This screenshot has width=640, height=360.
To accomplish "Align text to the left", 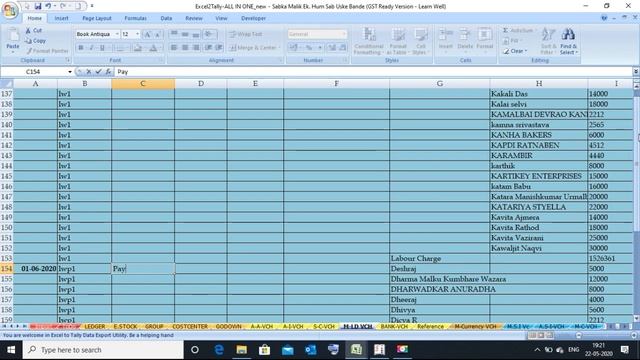I will click(174, 48).
